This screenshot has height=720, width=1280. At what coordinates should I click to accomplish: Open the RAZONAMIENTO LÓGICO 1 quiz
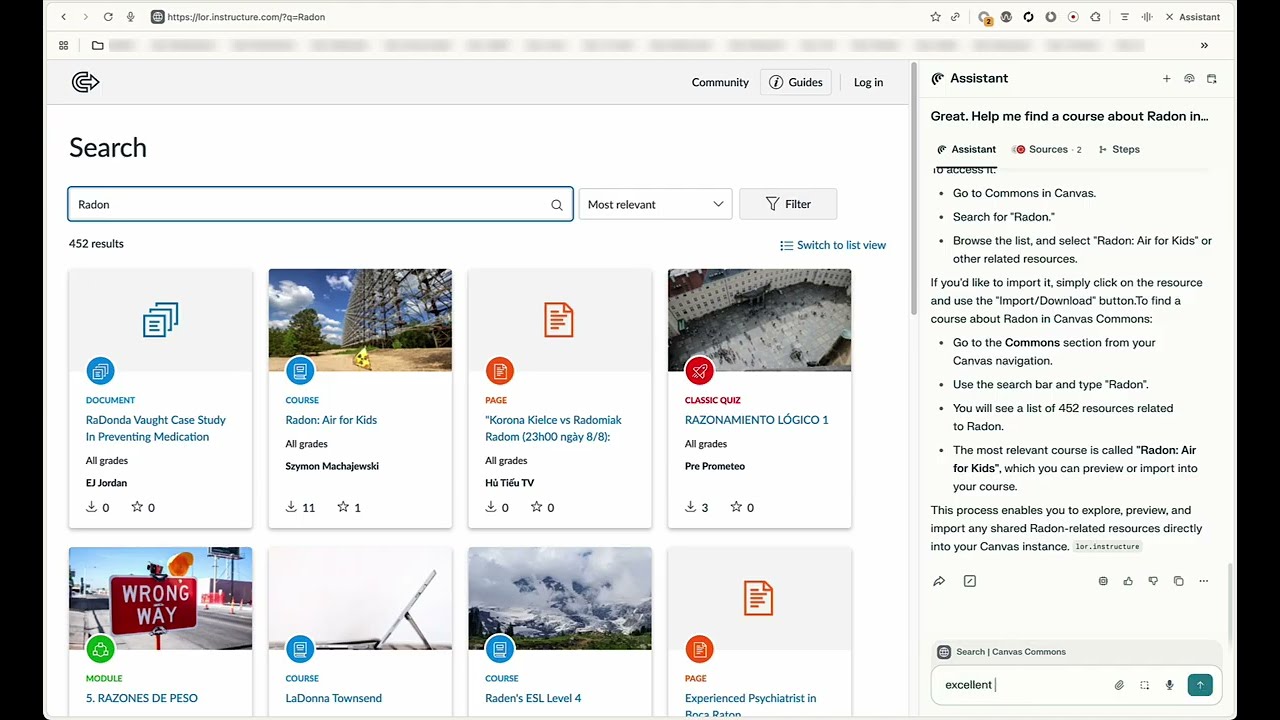pos(757,420)
